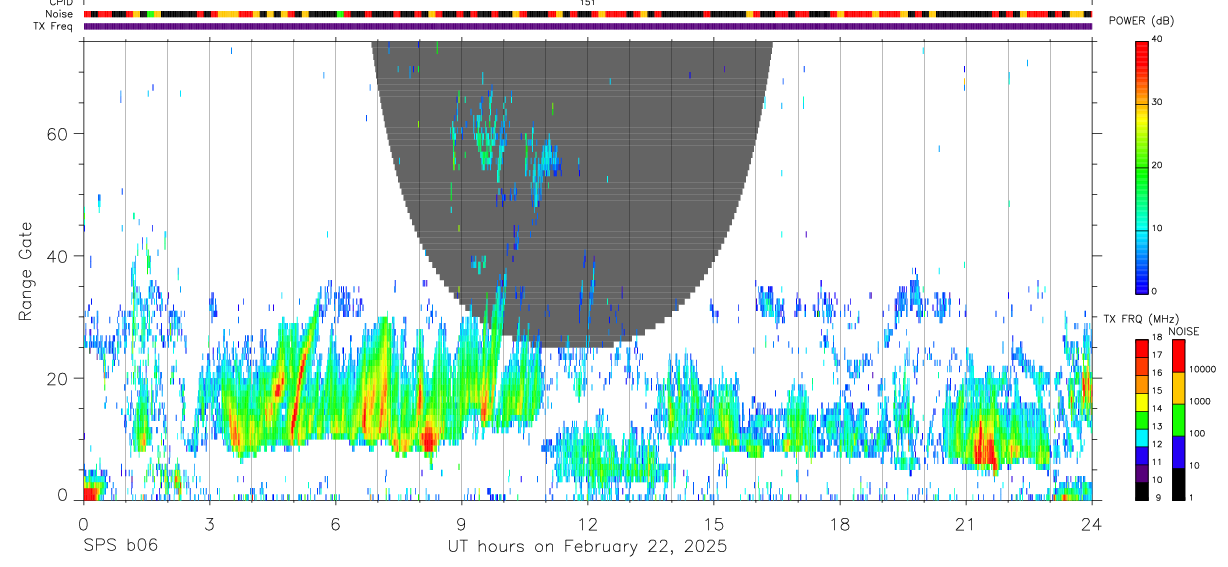Viewport: 1228px width, 567px height.
Task: Click the cyan 12 MHz swatch in TX FRQ legend
Action: (1142, 437)
